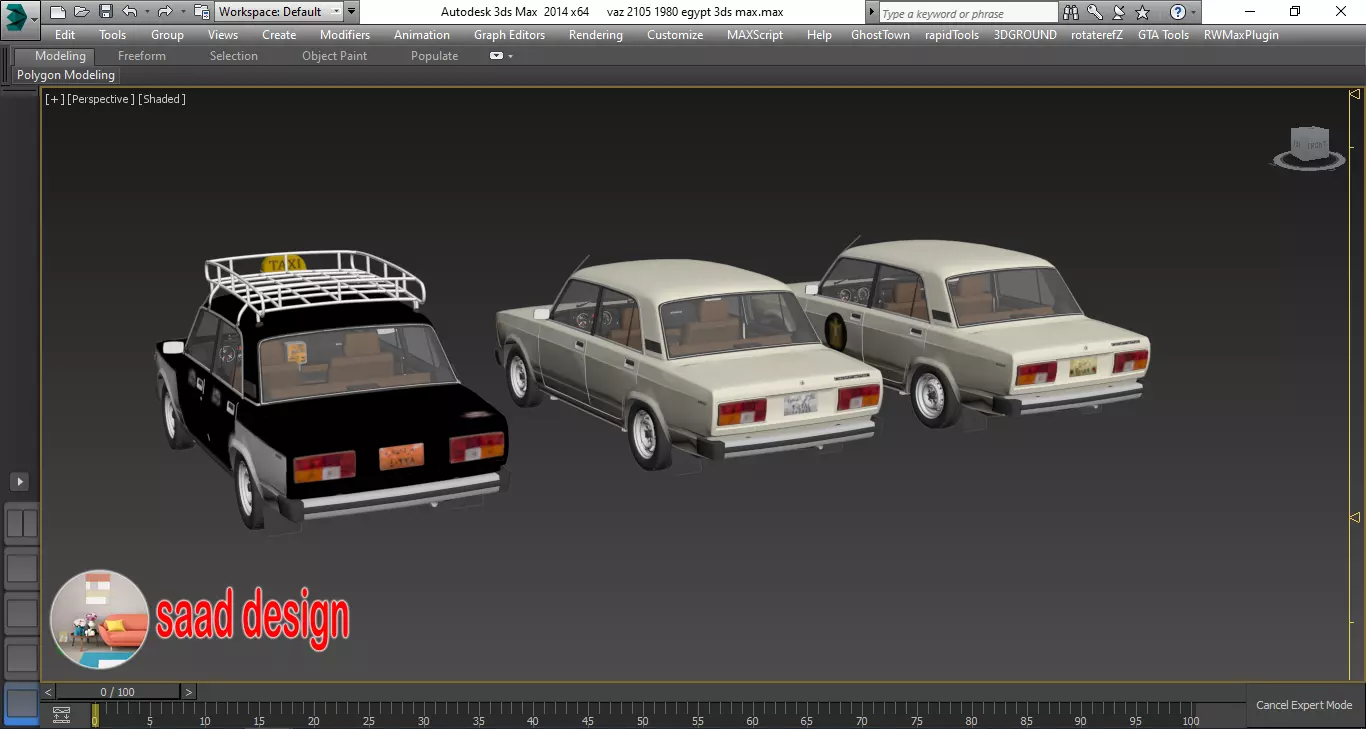
Task: Open the Shaded viewport shading menu
Action: (162, 99)
